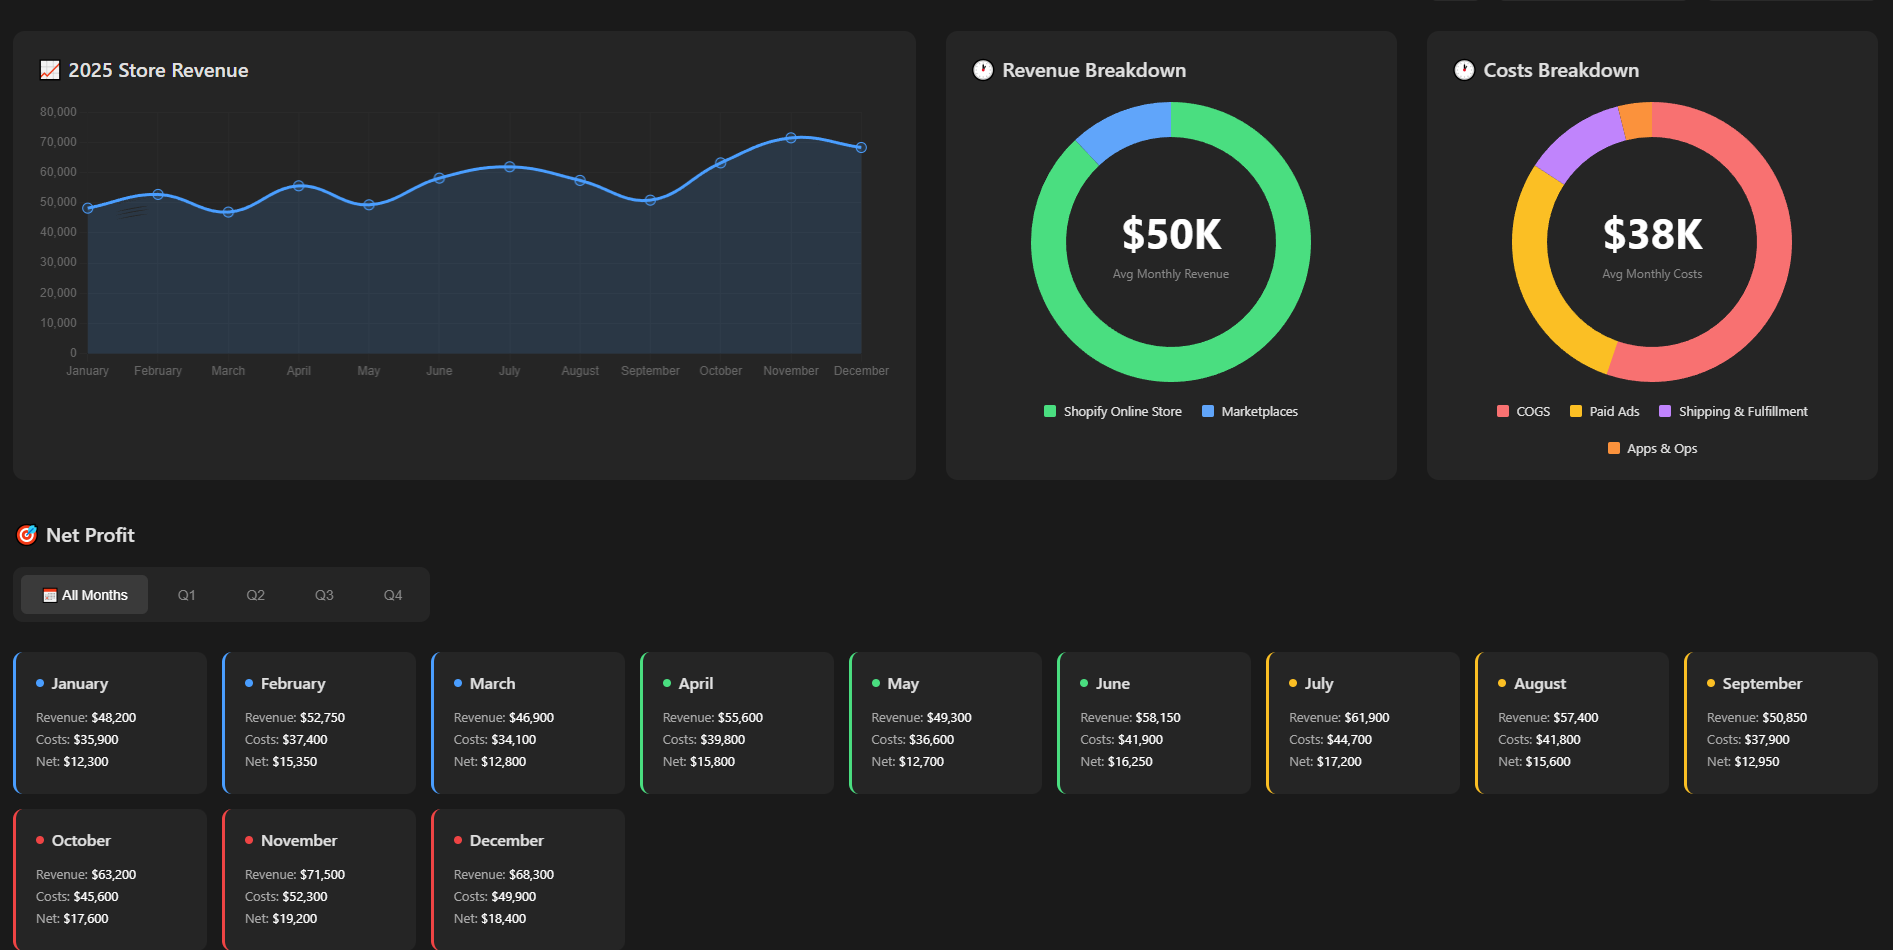The width and height of the screenshot is (1893, 950).
Task: Click February's Revenue: $52,750 line
Action: (x=295, y=718)
